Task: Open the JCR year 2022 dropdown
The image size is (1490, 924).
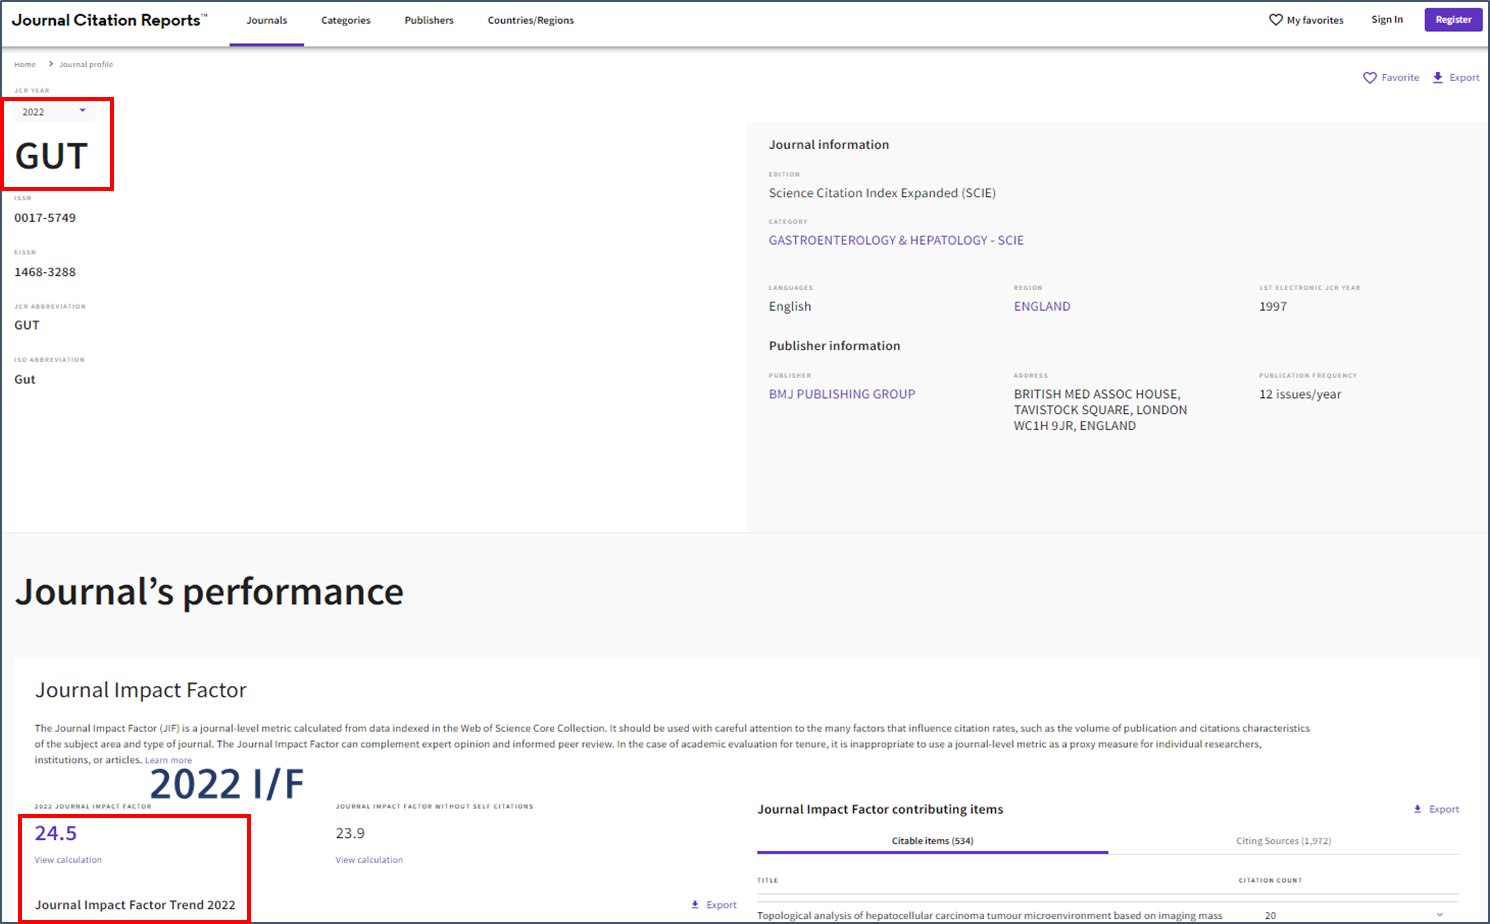Action: [x=55, y=112]
